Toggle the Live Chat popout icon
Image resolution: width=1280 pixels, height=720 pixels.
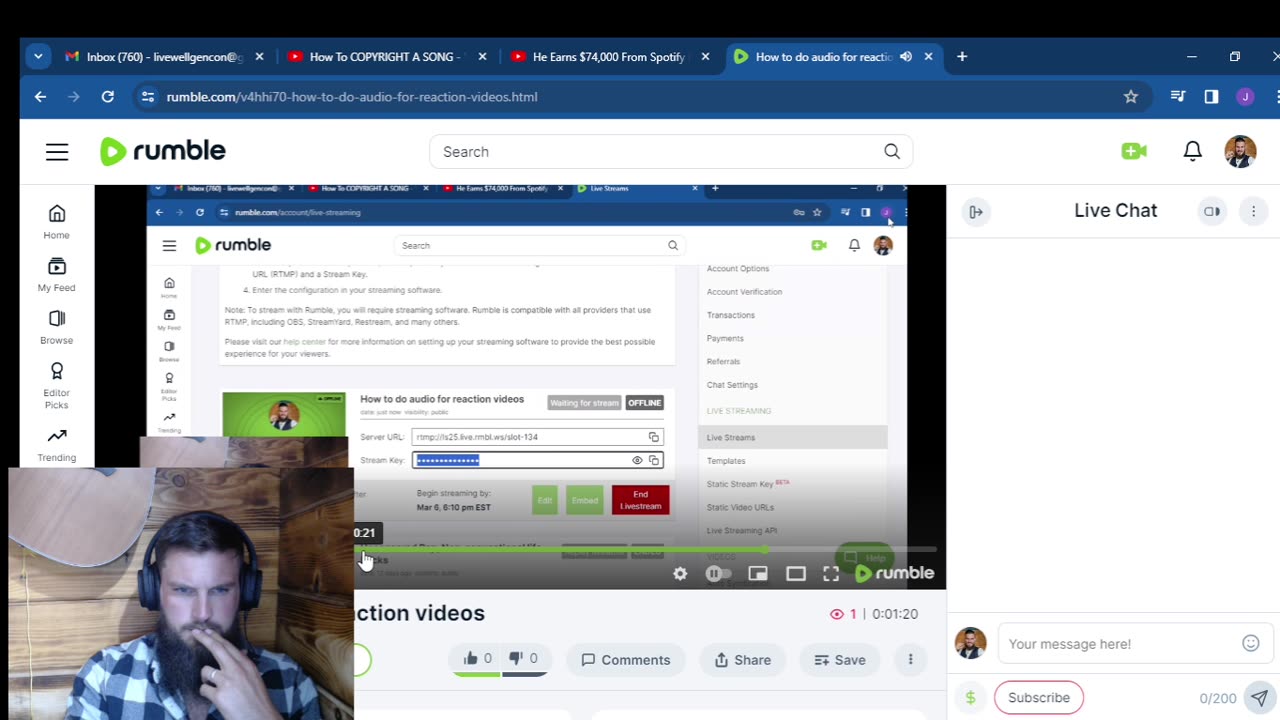(x=1212, y=212)
